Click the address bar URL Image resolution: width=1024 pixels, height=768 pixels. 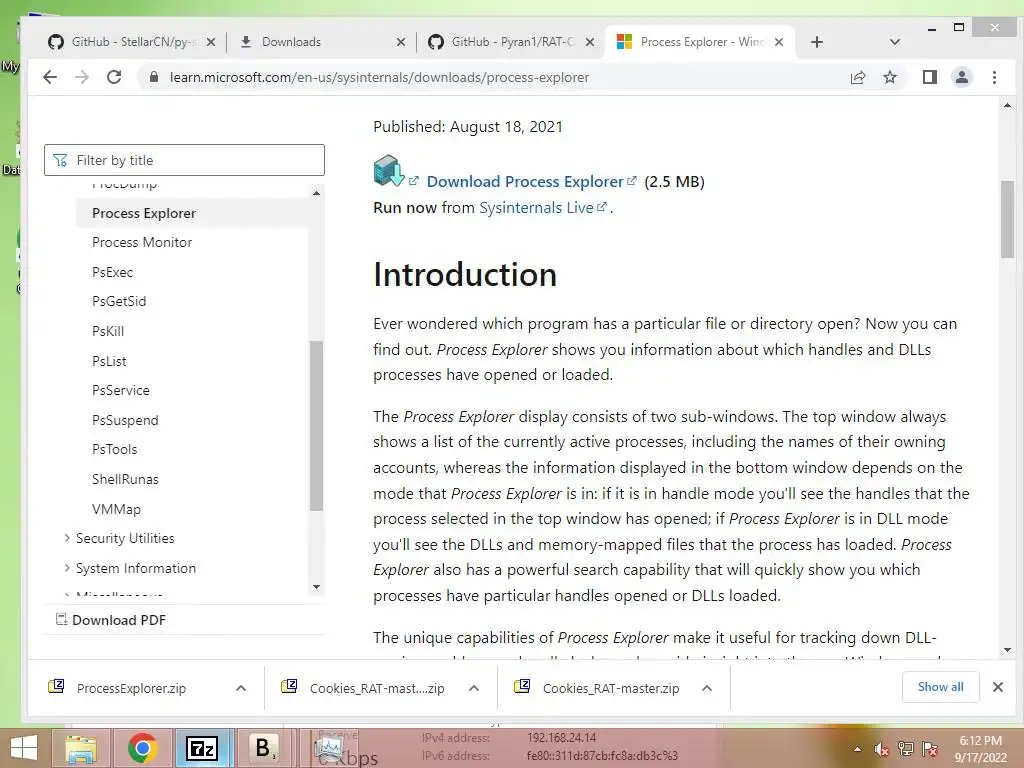(x=379, y=77)
